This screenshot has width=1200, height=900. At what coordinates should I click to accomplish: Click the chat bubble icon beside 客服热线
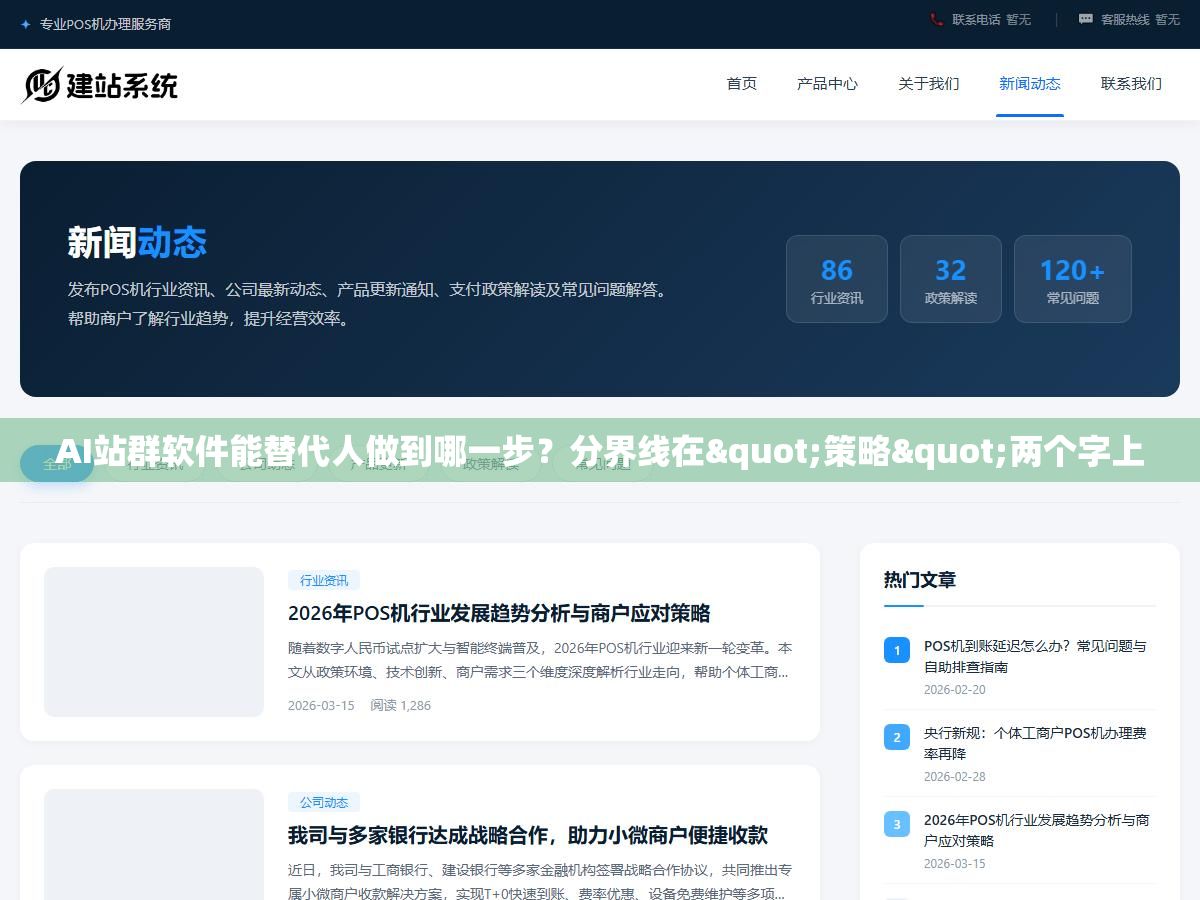(1086, 19)
